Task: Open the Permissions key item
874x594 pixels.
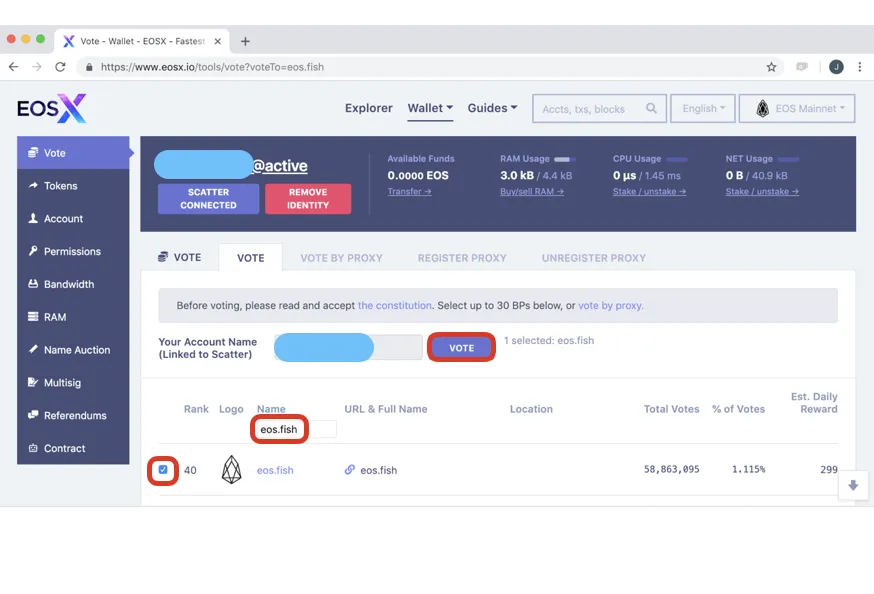Action: 73,251
